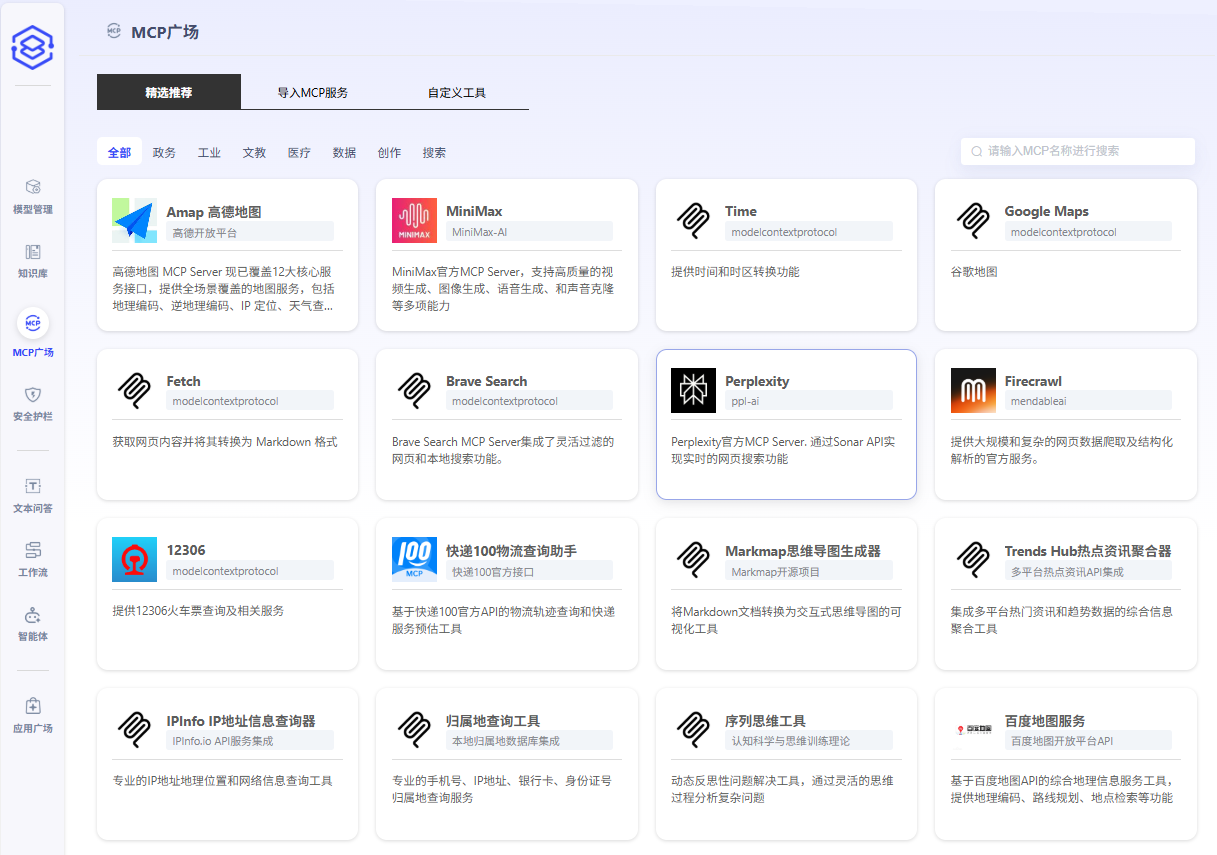Click the Brave Search card icon
This screenshot has width=1217, height=855.
click(x=414, y=390)
